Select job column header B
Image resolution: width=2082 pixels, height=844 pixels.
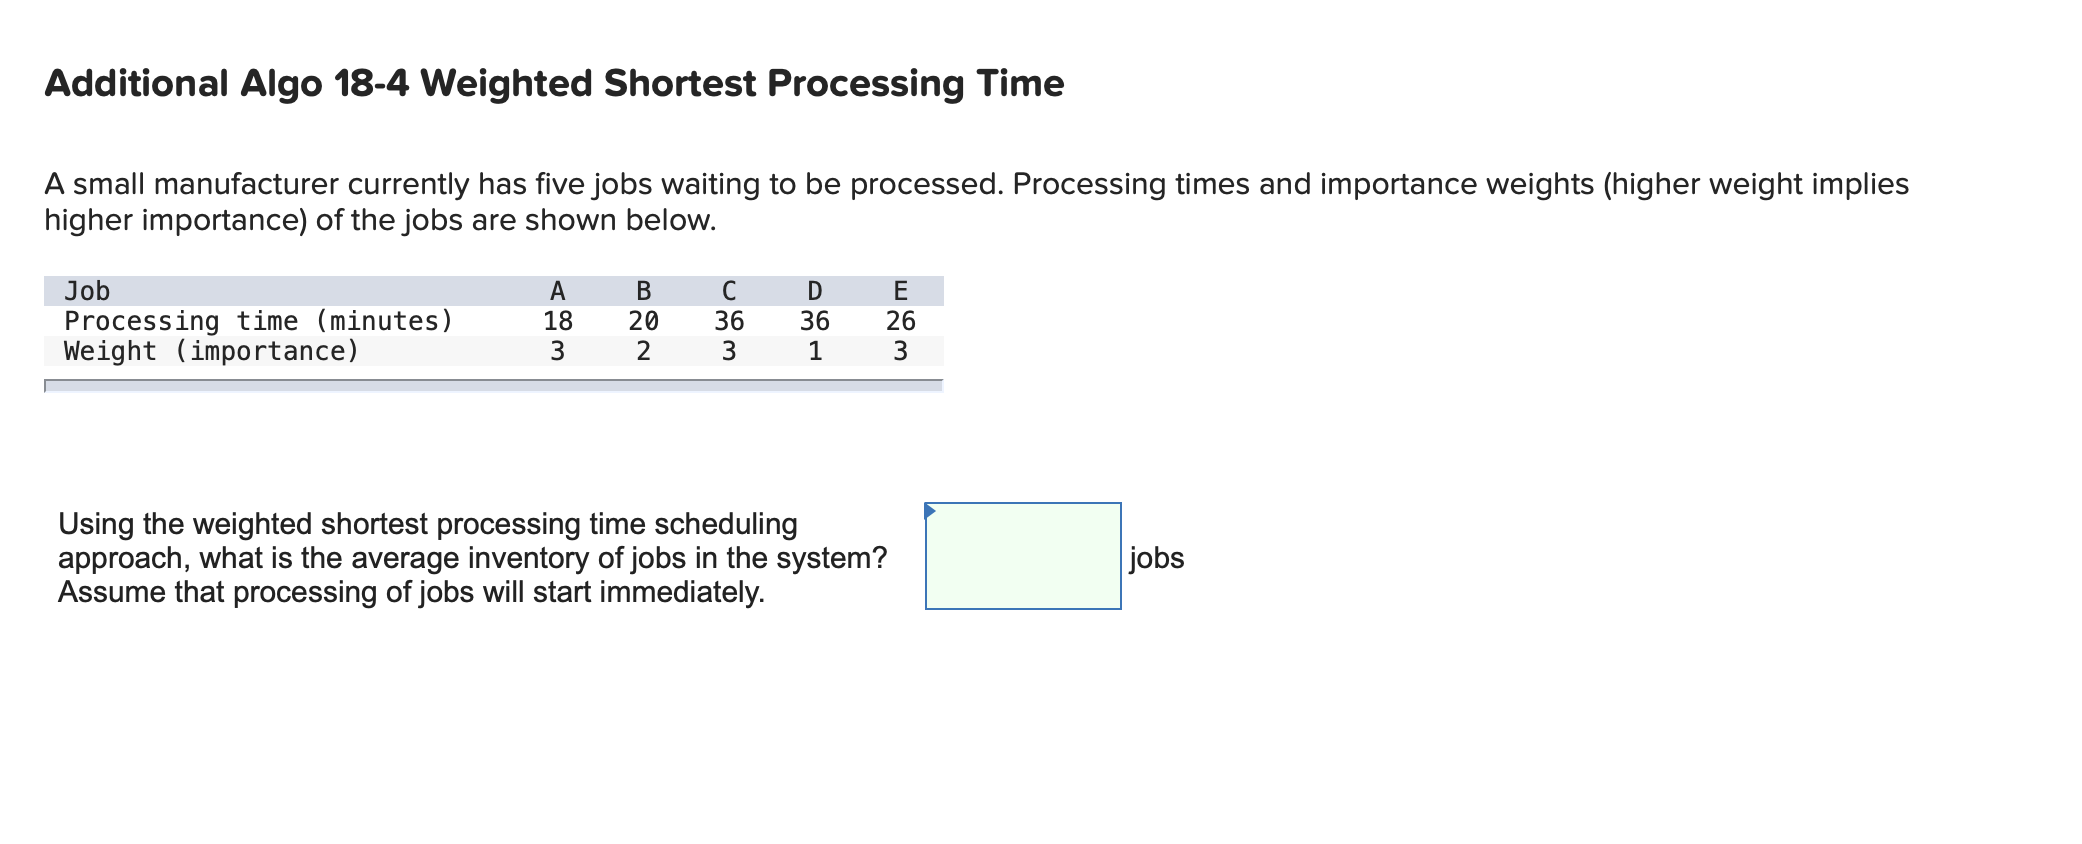click(643, 292)
